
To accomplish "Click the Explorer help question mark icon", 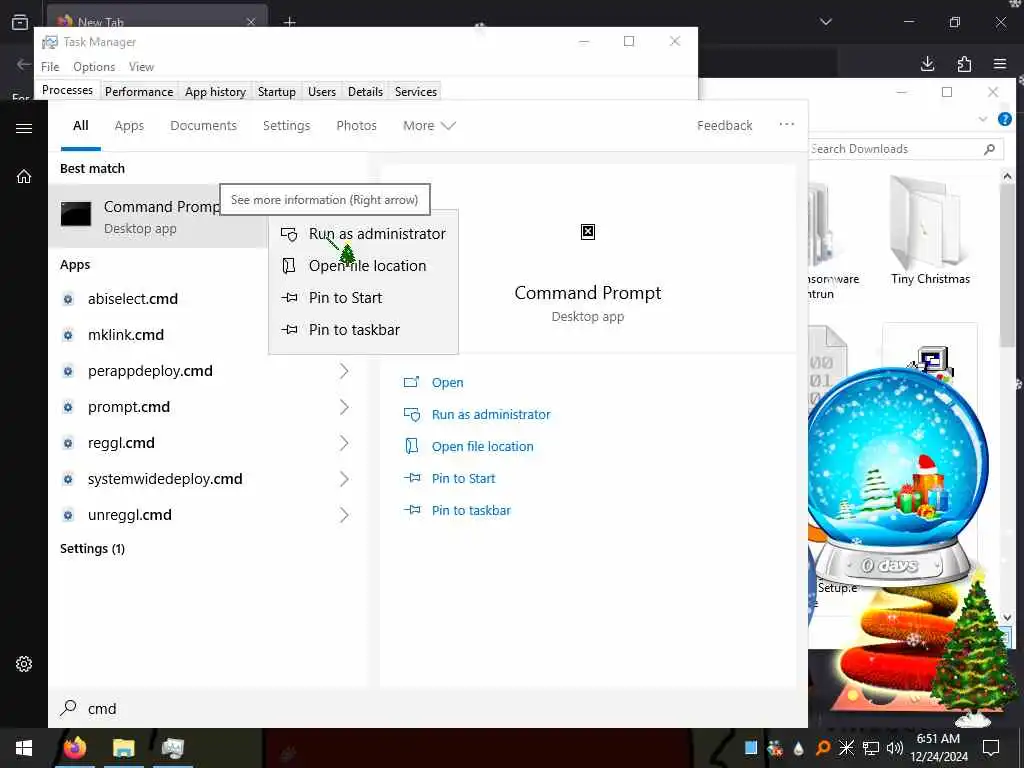I will pos(1004,119).
